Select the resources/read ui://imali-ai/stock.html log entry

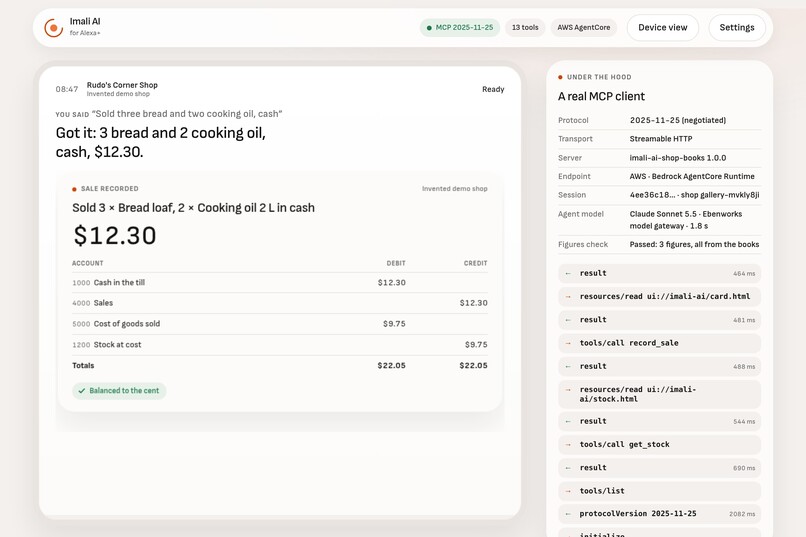[x=660, y=394]
